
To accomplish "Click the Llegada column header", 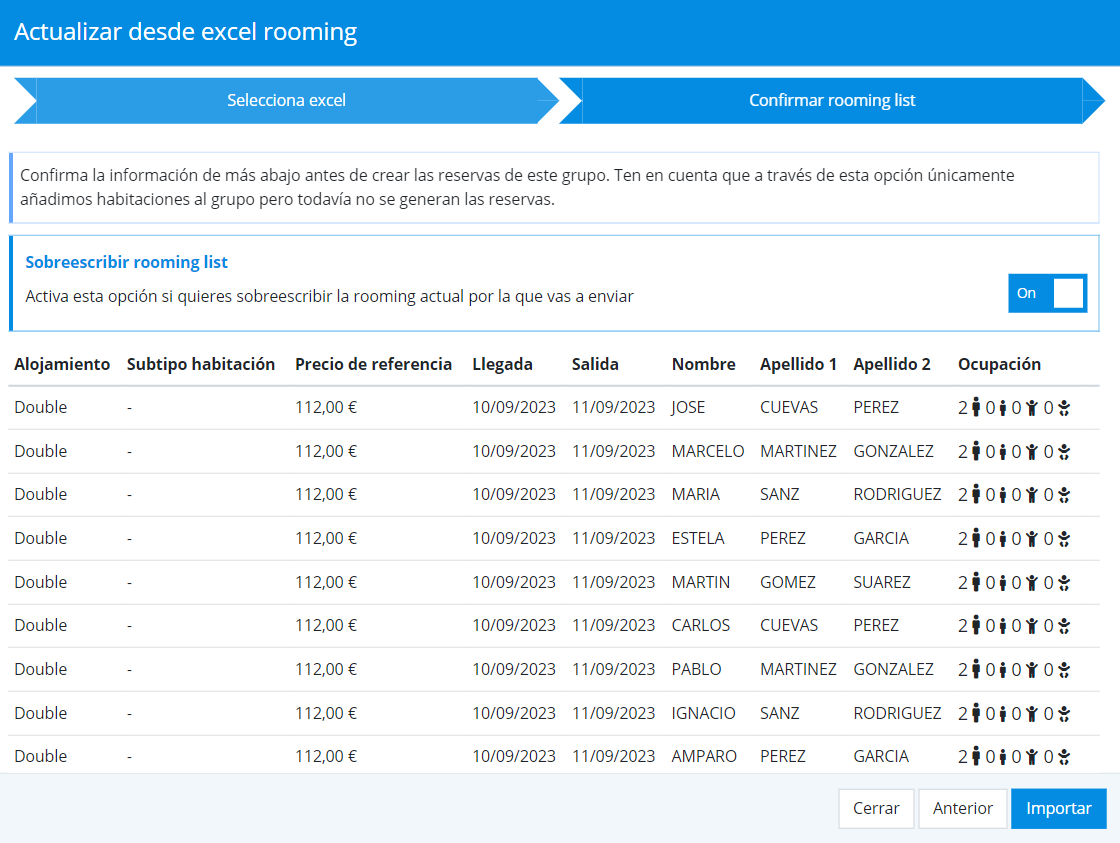I will (502, 364).
